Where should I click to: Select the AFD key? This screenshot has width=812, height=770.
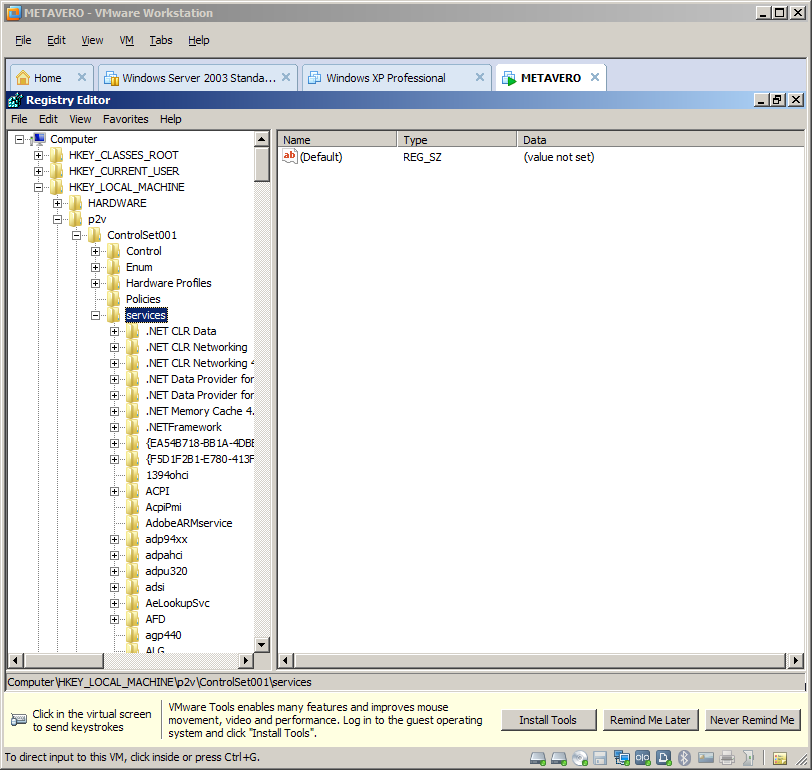coord(155,619)
